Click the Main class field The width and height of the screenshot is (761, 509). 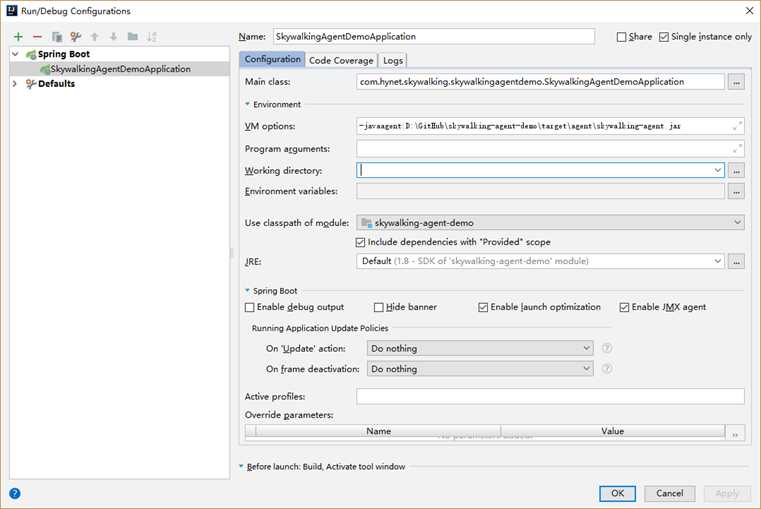(540, 82)
